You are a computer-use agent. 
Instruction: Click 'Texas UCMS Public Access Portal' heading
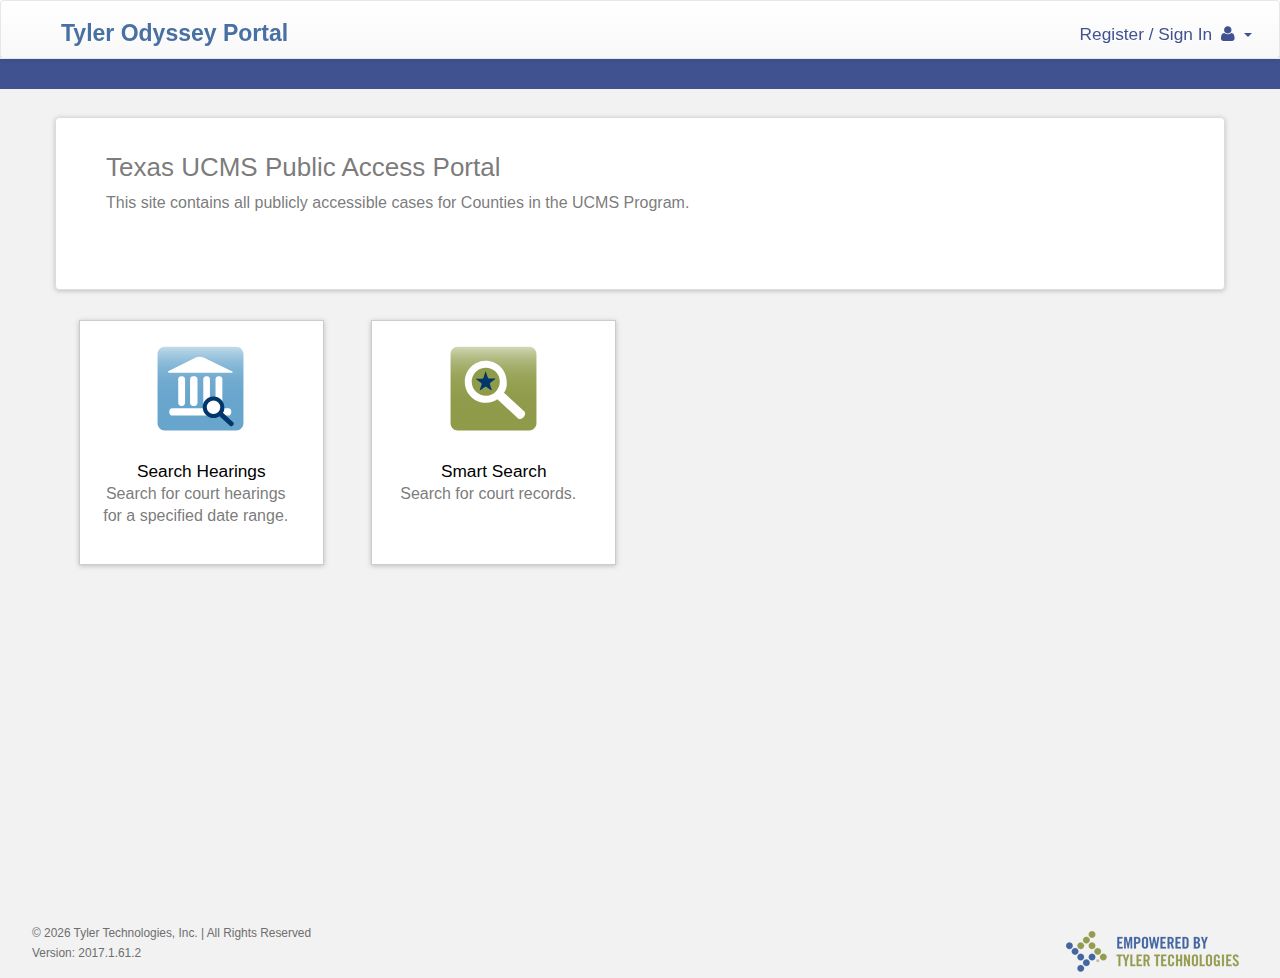[303, 167]
